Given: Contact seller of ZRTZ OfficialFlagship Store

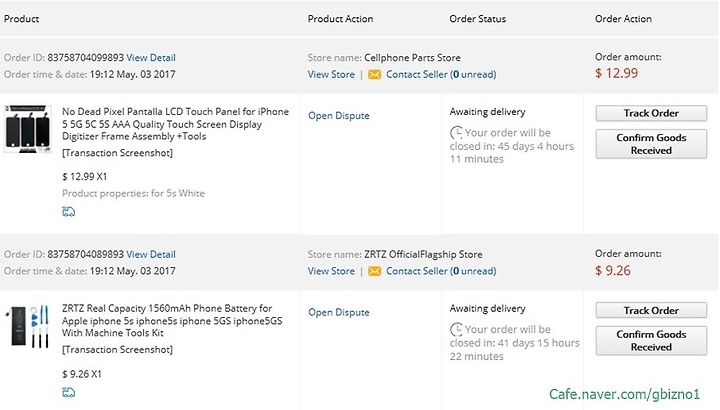Looking at the screenshot, I should (x=441, y=271).
